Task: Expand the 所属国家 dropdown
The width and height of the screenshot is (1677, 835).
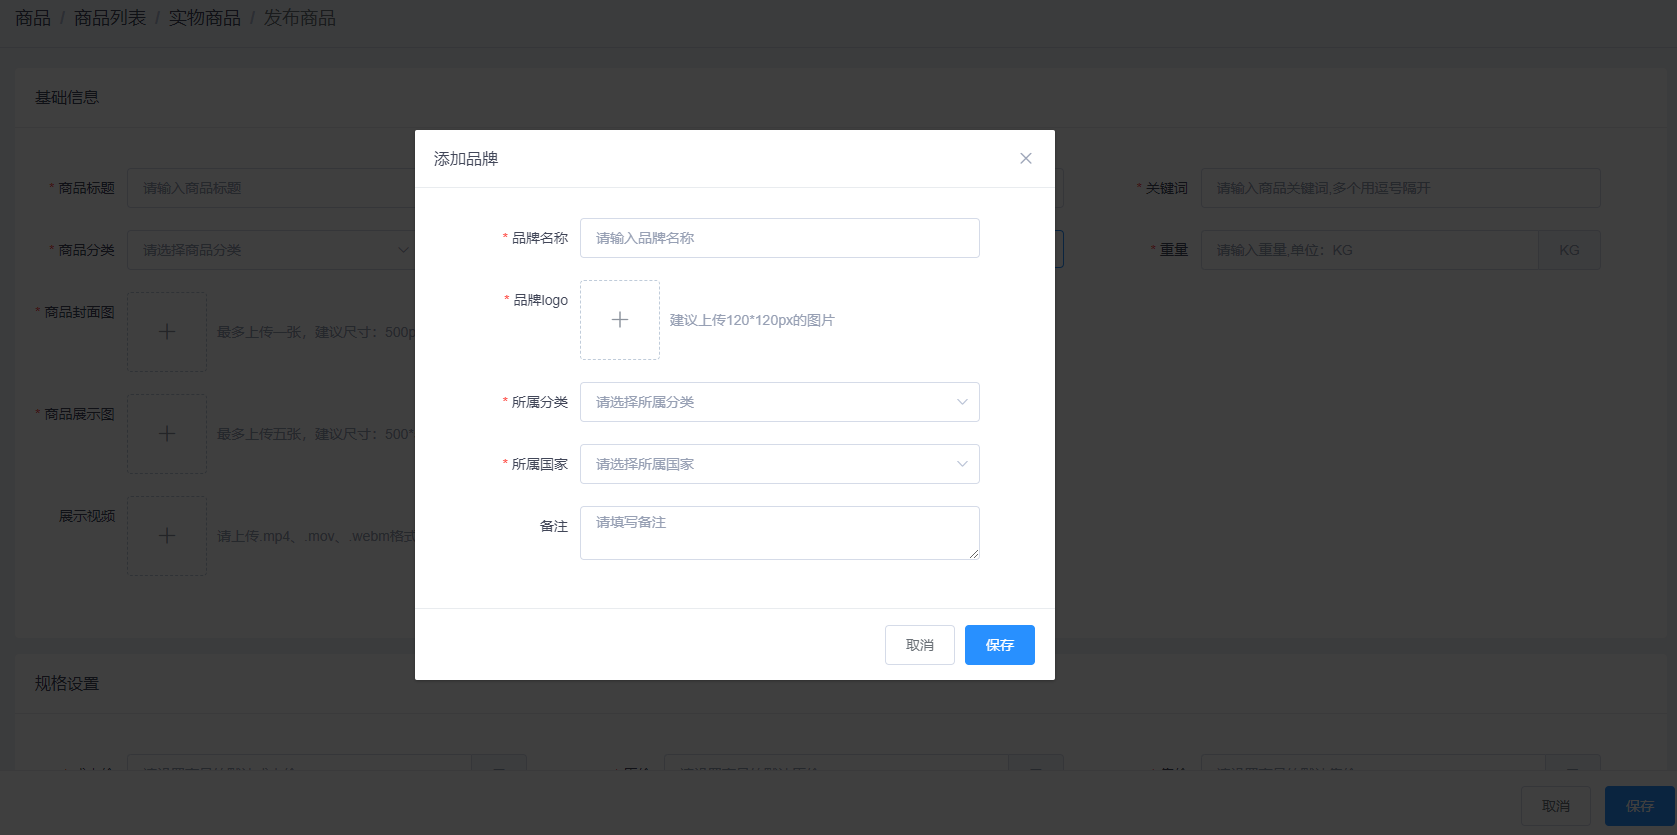Action: click(779, 464)
